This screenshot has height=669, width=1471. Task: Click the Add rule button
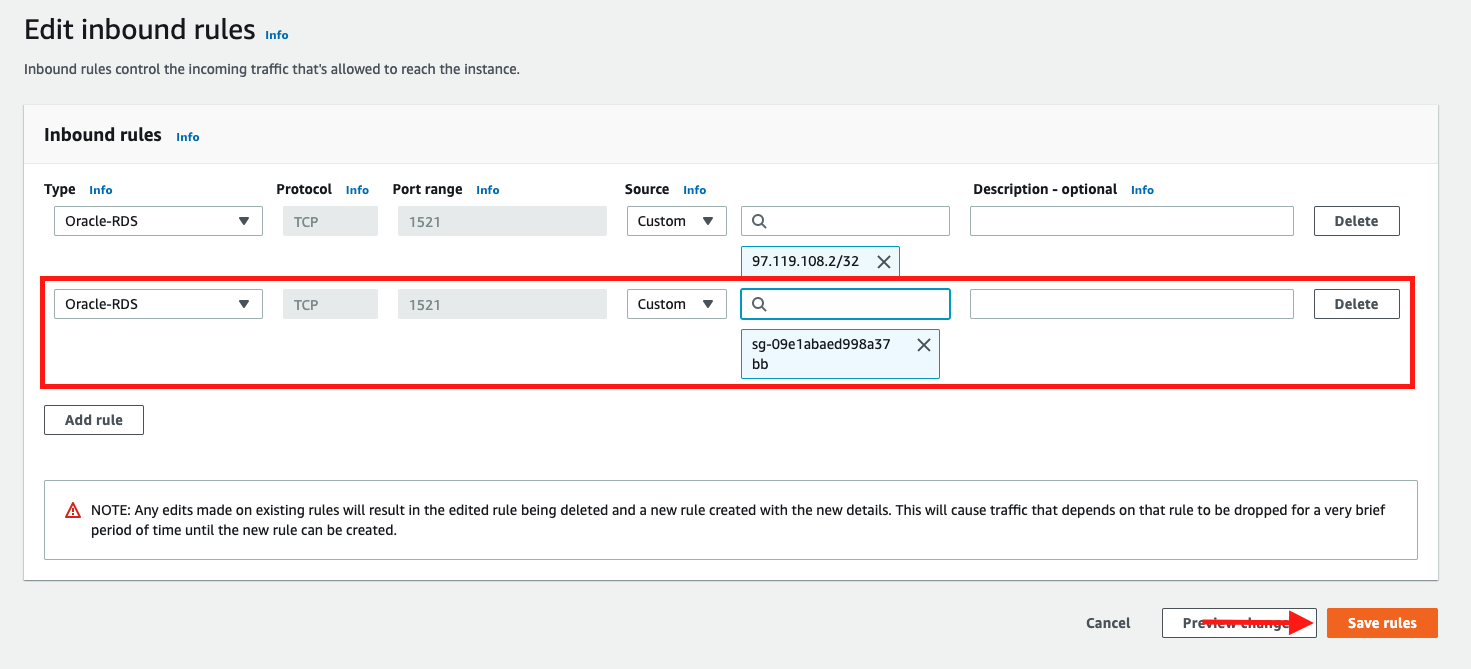[x=94, y=420]
